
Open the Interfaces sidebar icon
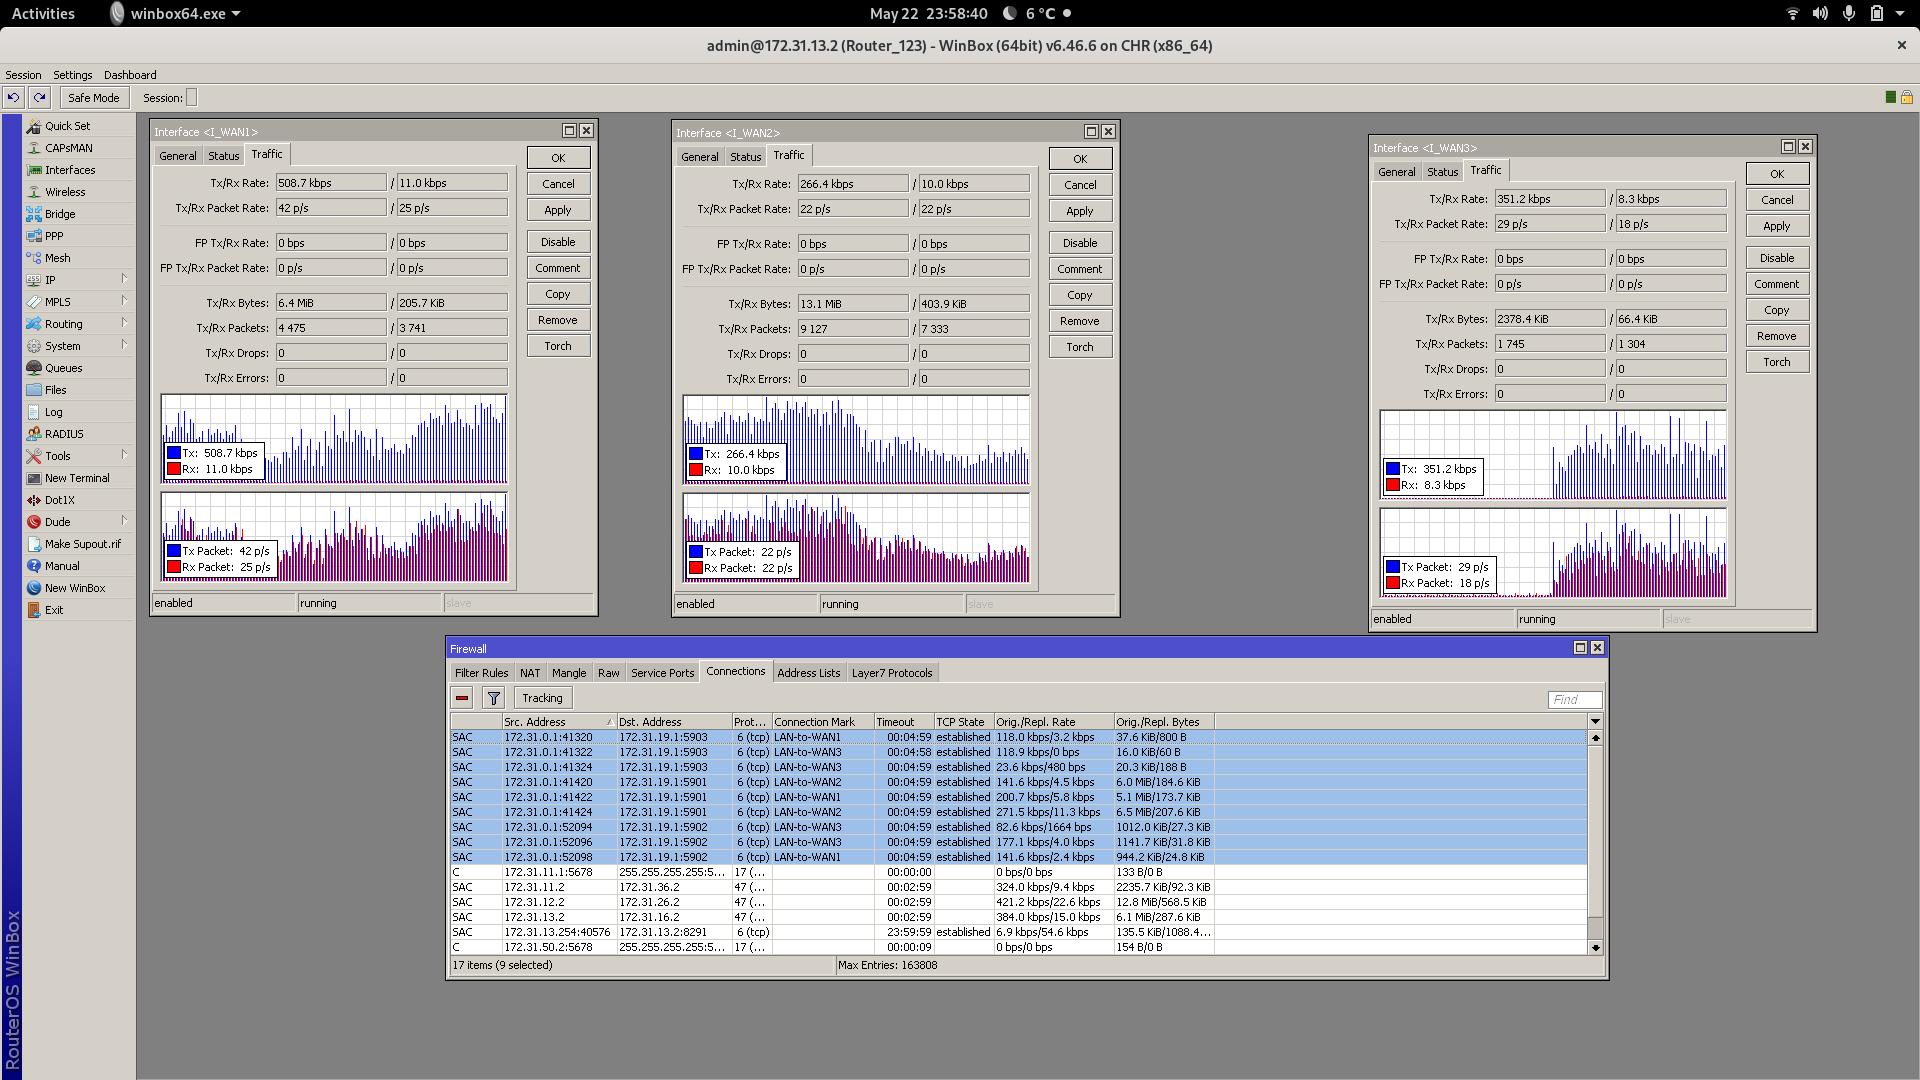[35, 170]
